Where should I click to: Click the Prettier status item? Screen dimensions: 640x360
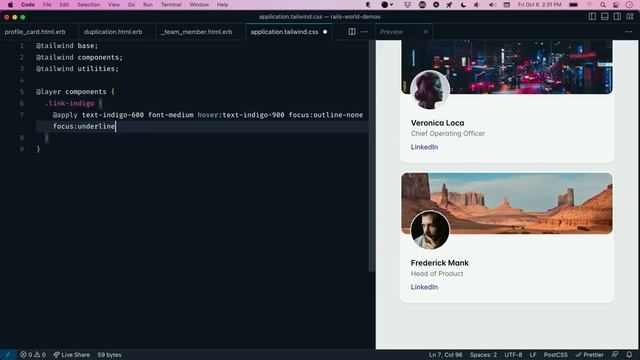(x=589, y=355)
